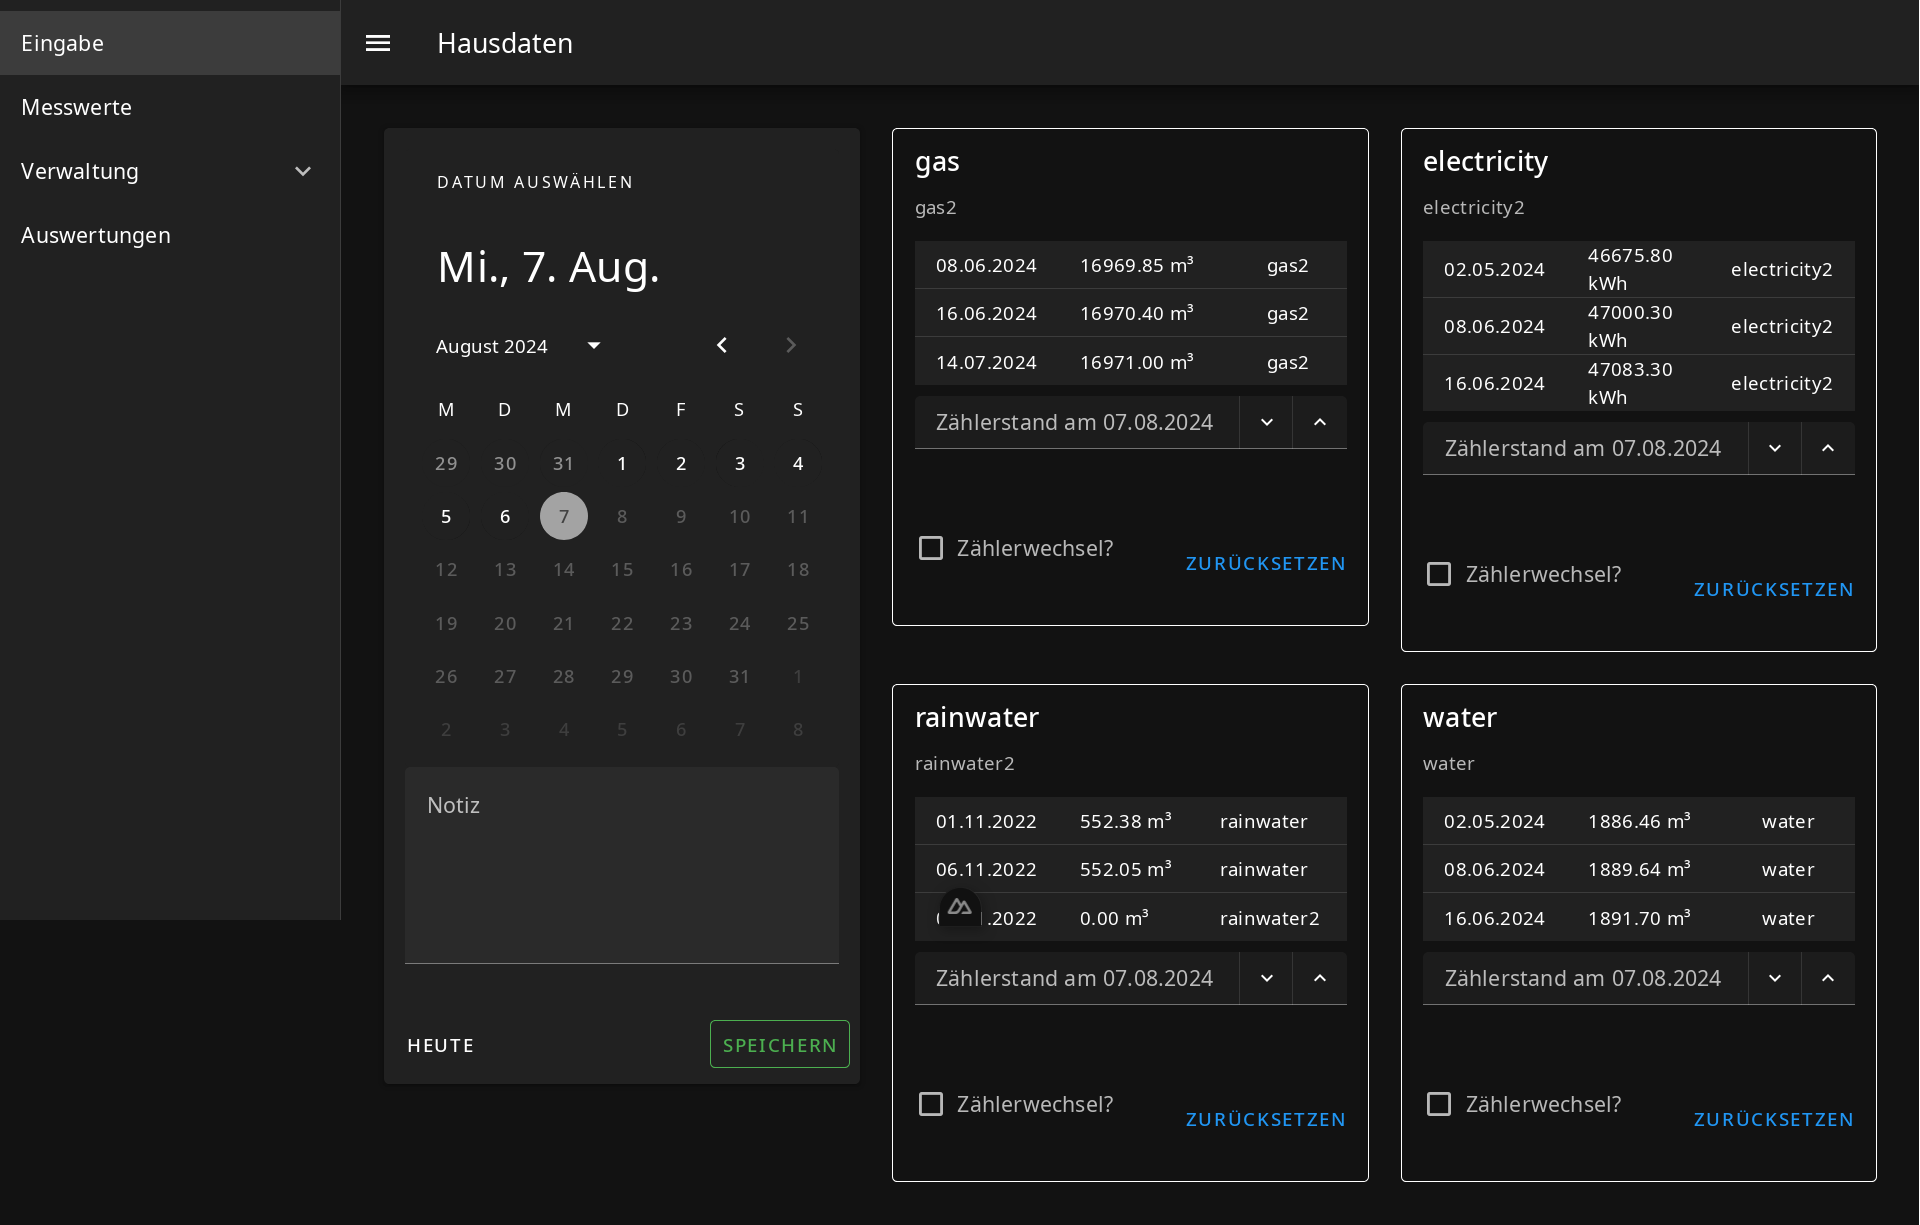
Task: Click gas reading row 14.07.2024
Action: click(x=1131, y=361)
